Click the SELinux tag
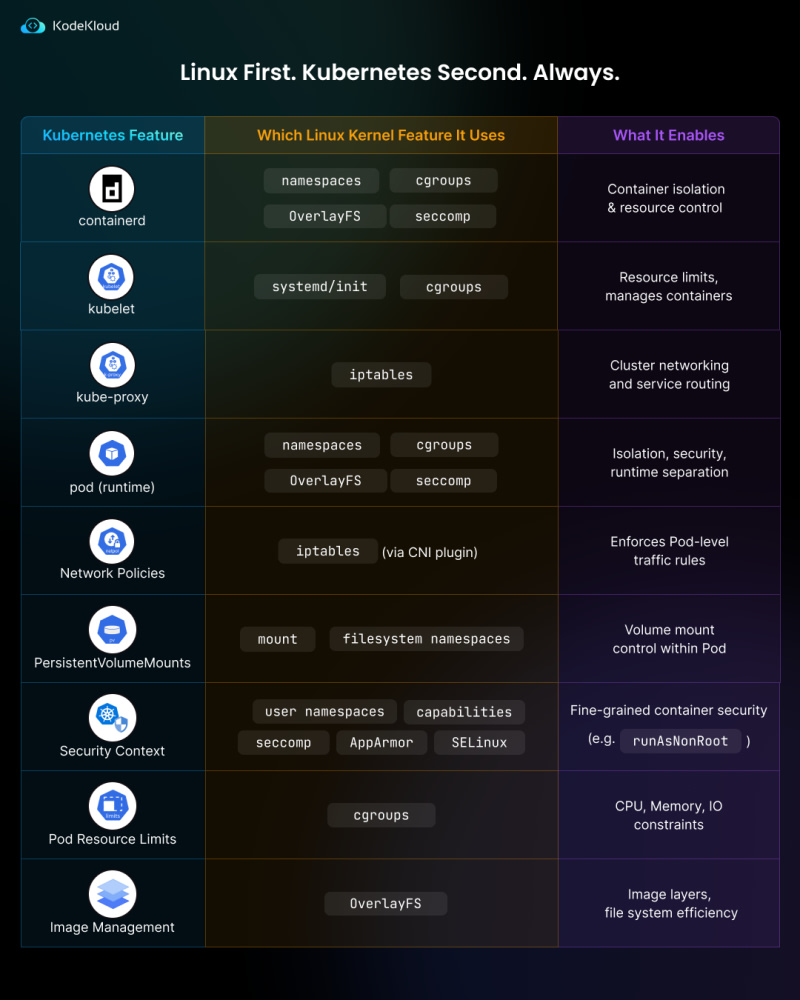This screenshot has height=1000, width=800. 479,743
